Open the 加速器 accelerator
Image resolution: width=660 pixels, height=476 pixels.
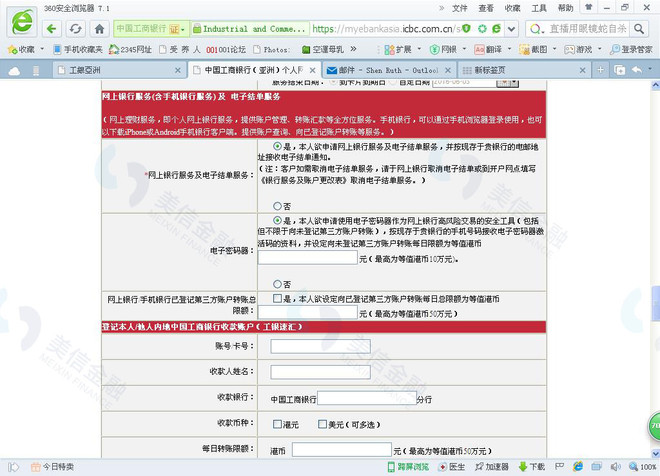click(x=492, y=467)
